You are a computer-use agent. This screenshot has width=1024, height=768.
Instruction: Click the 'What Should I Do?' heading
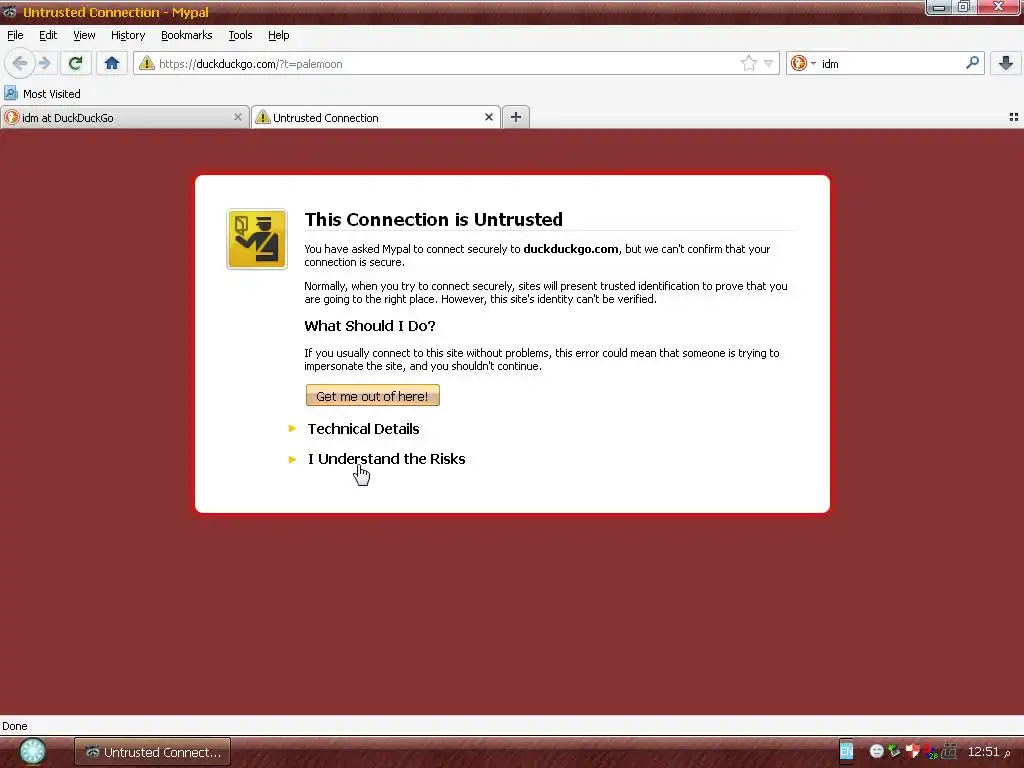pyautogui.click(x=370, y=326)
